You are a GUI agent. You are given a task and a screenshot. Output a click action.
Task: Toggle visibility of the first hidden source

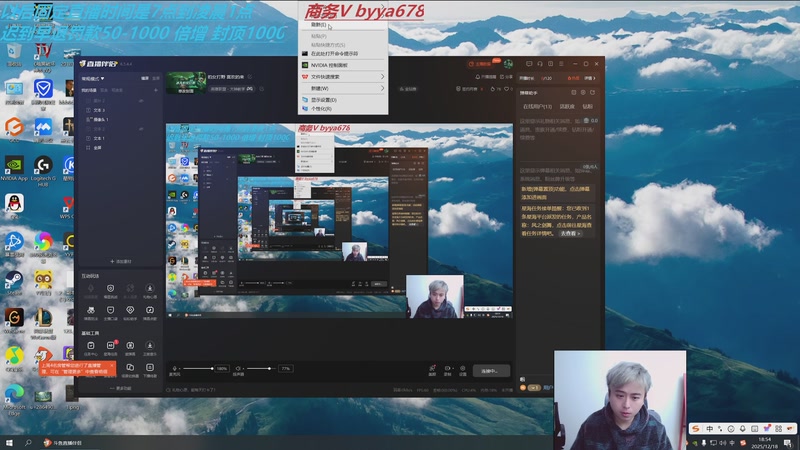pyautogui.click(x=141, y=101)
